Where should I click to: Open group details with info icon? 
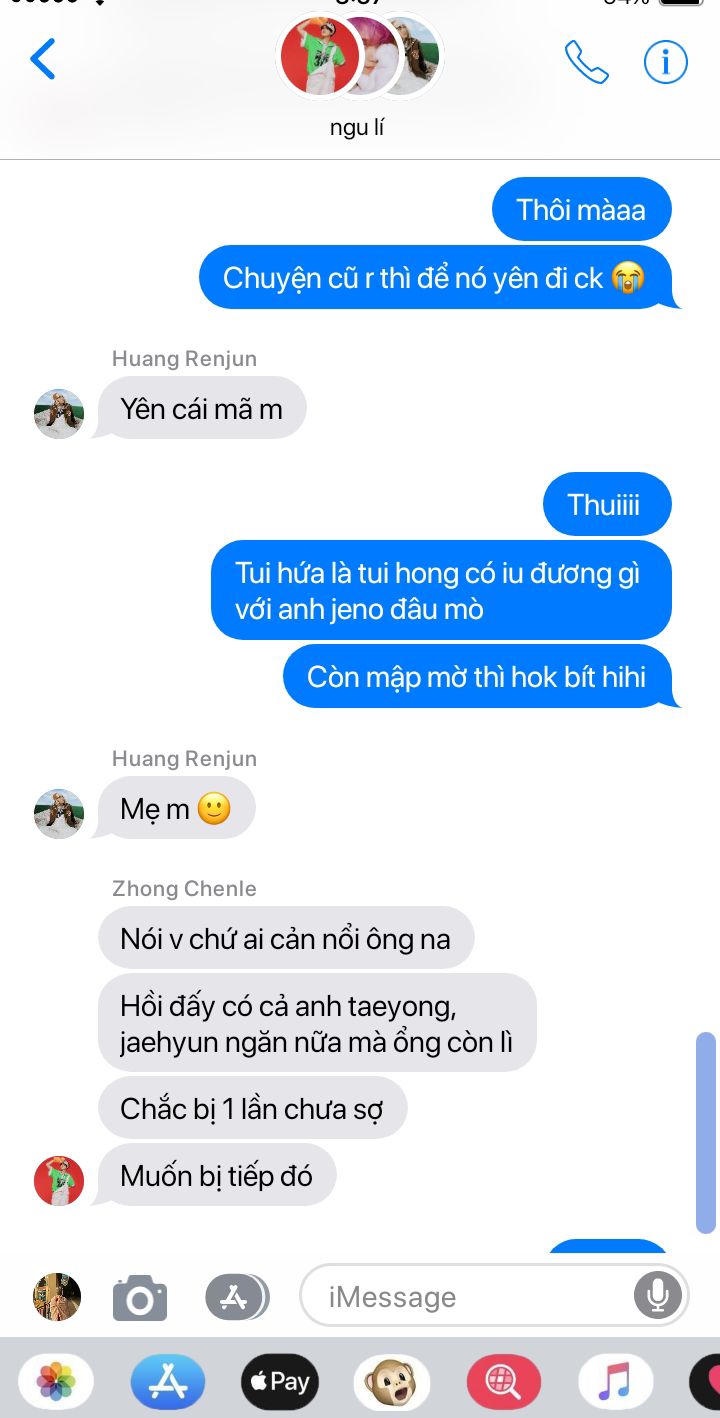click(x=665, y=62)
